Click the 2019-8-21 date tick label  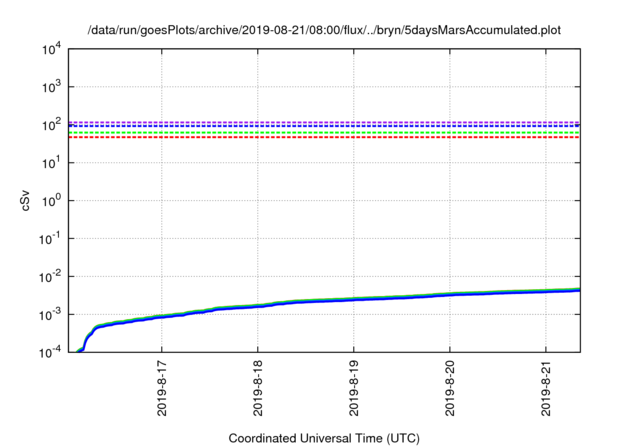coord(546,388)
